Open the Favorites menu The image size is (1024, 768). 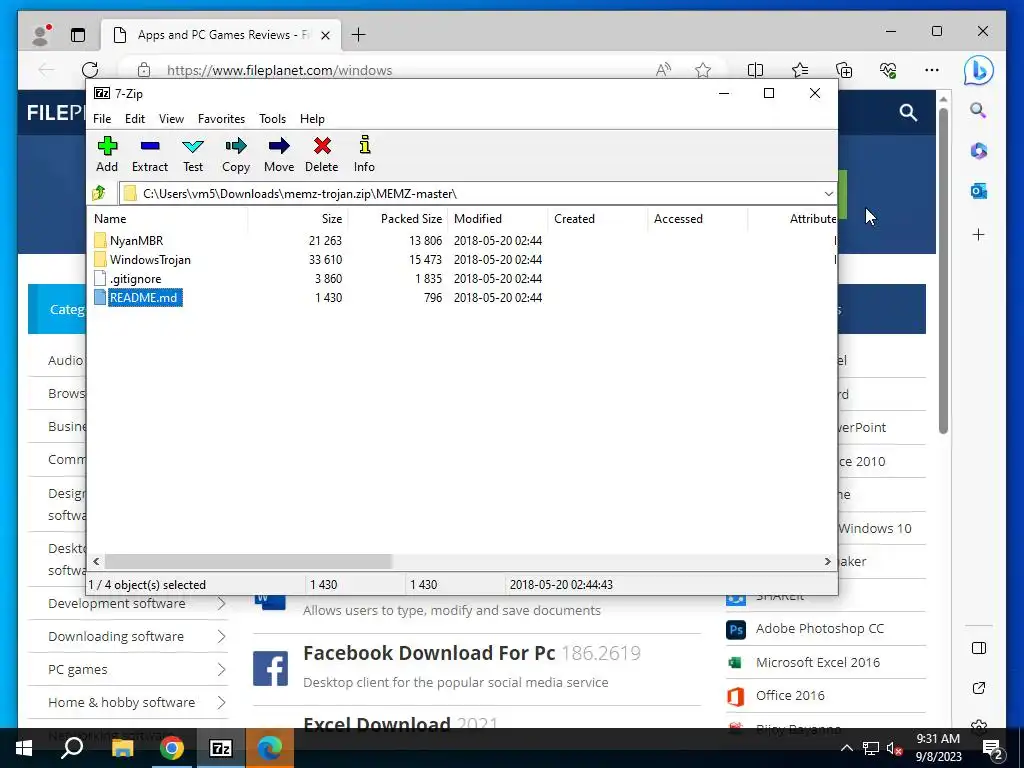click(221, 119)
